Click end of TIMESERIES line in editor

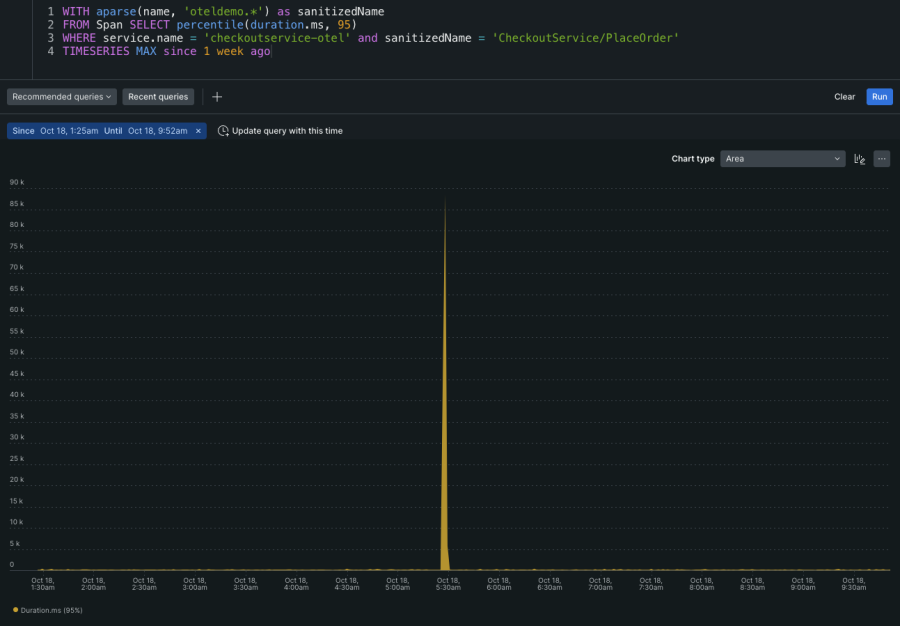271,51
